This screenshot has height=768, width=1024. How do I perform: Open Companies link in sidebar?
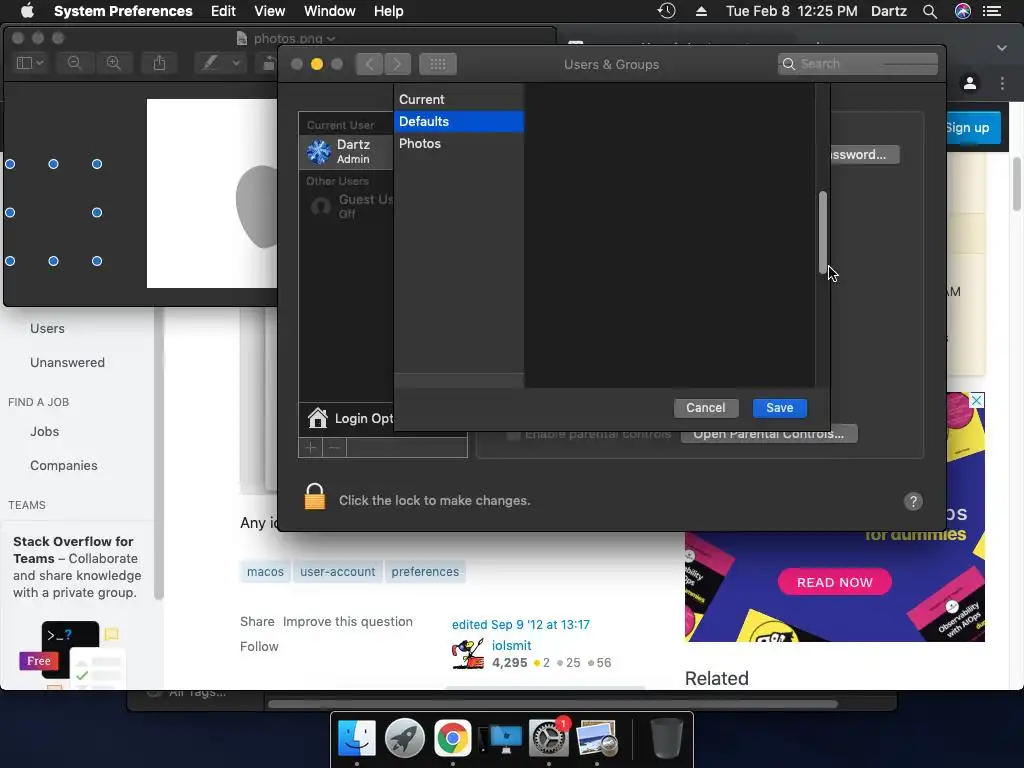[63, 466]
